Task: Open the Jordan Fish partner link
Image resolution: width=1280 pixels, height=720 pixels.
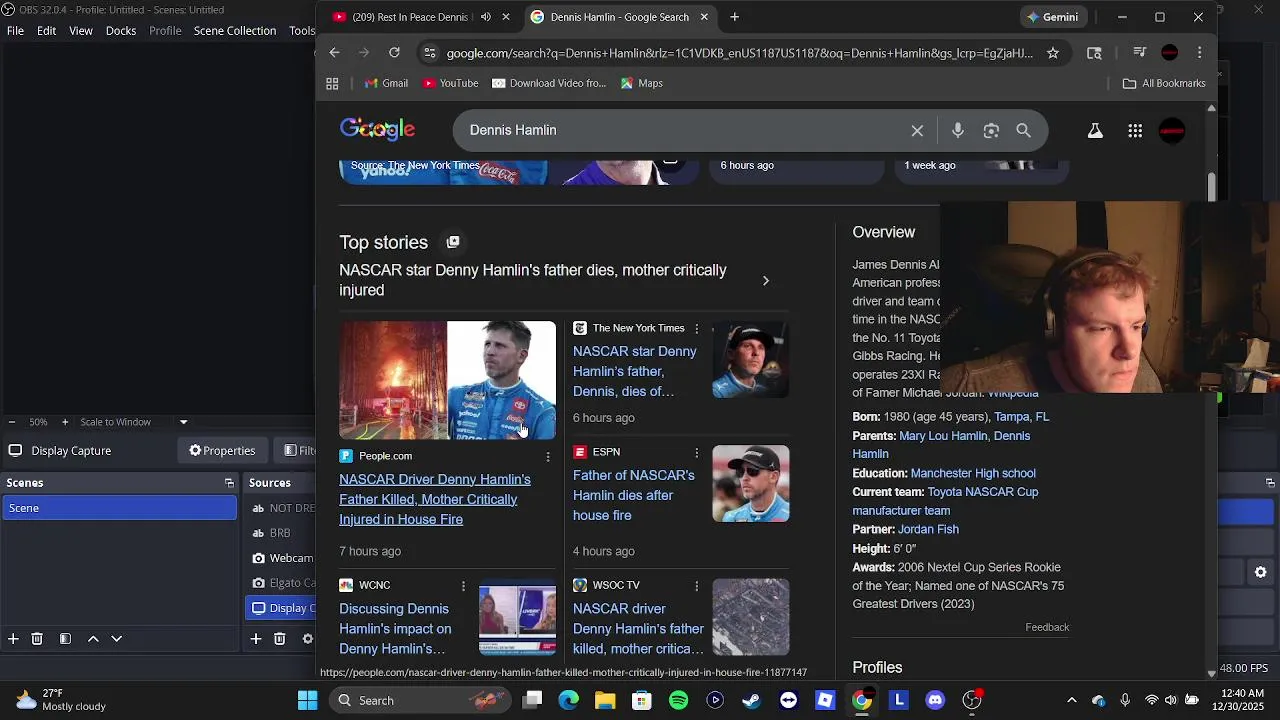Action: click(x=928, y=529)
